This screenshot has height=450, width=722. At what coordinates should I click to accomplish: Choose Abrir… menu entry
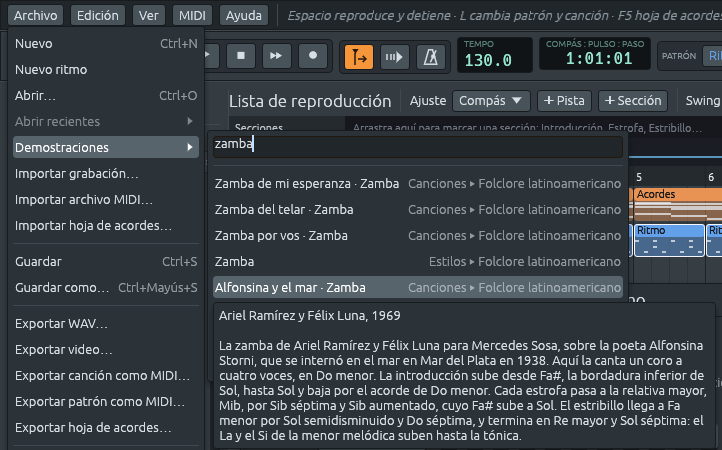pyautogui.click(x=106, y=95)
